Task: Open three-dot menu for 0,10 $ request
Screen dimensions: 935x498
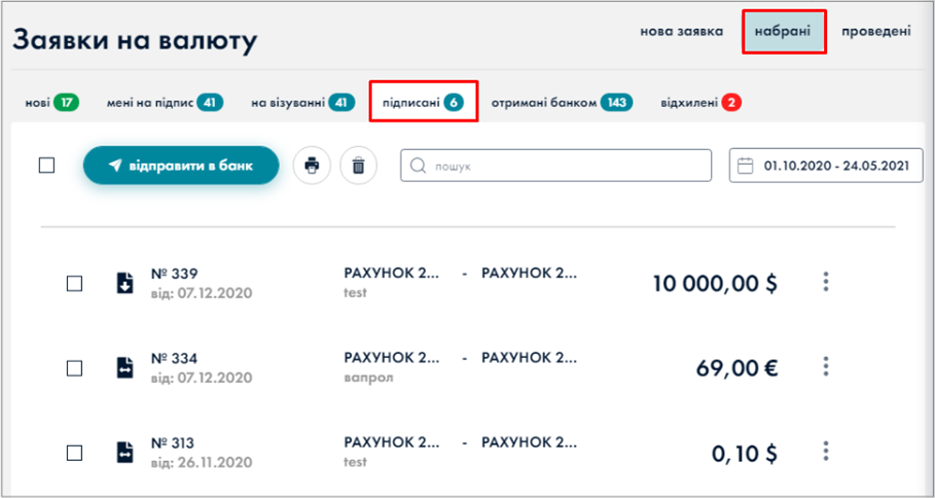Action: point(826,451)
